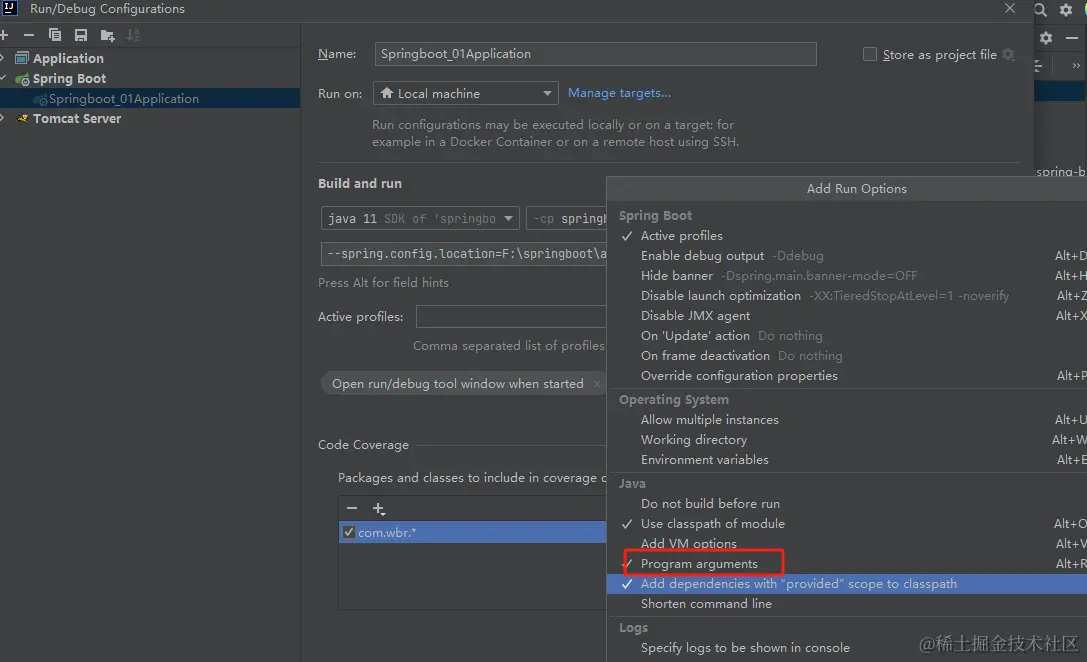Copy the selected configuration
This screenshot has width=1087, height=662.
click(55, 35)
